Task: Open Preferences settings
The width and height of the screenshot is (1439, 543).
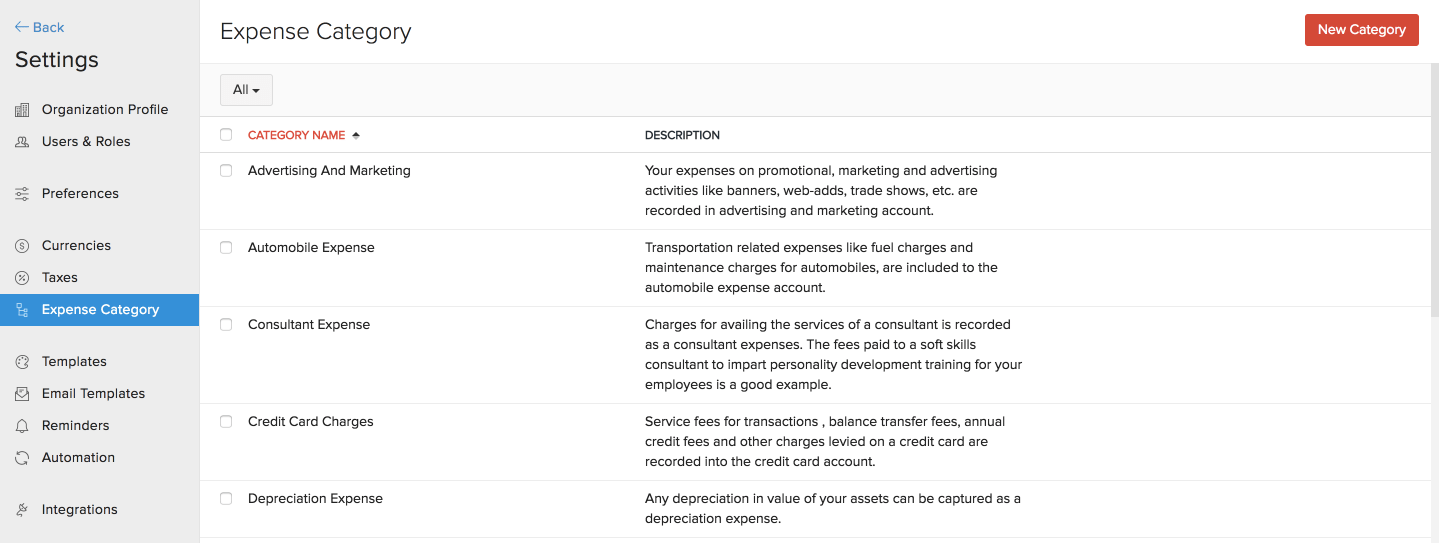Action: [x=80, y=194]
